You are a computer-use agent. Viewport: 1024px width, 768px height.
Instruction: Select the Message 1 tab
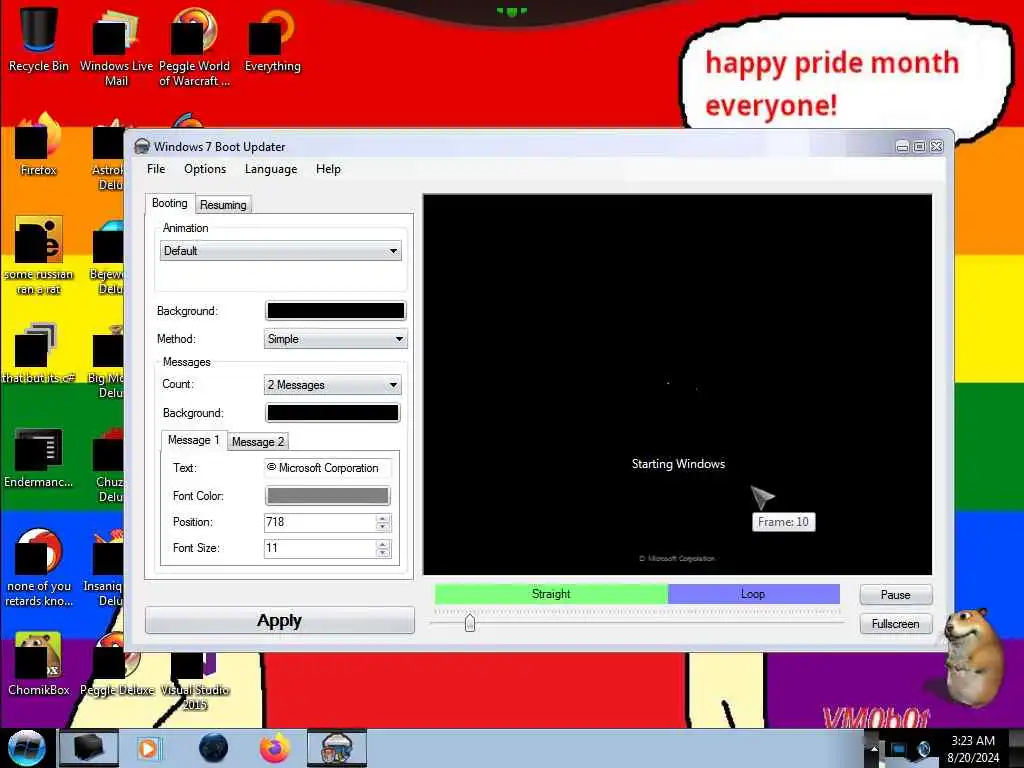click(x=193, y=440)
